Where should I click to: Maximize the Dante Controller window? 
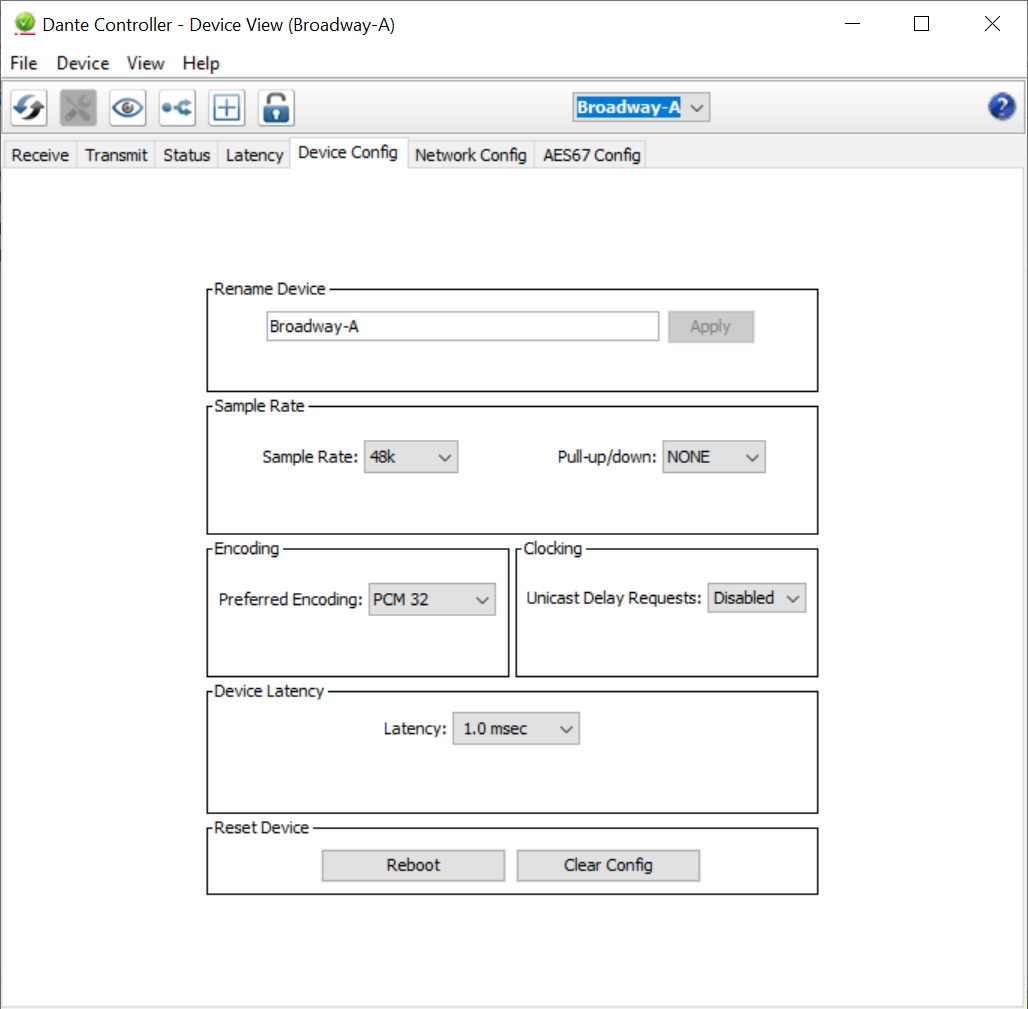[x=921, y=24]
